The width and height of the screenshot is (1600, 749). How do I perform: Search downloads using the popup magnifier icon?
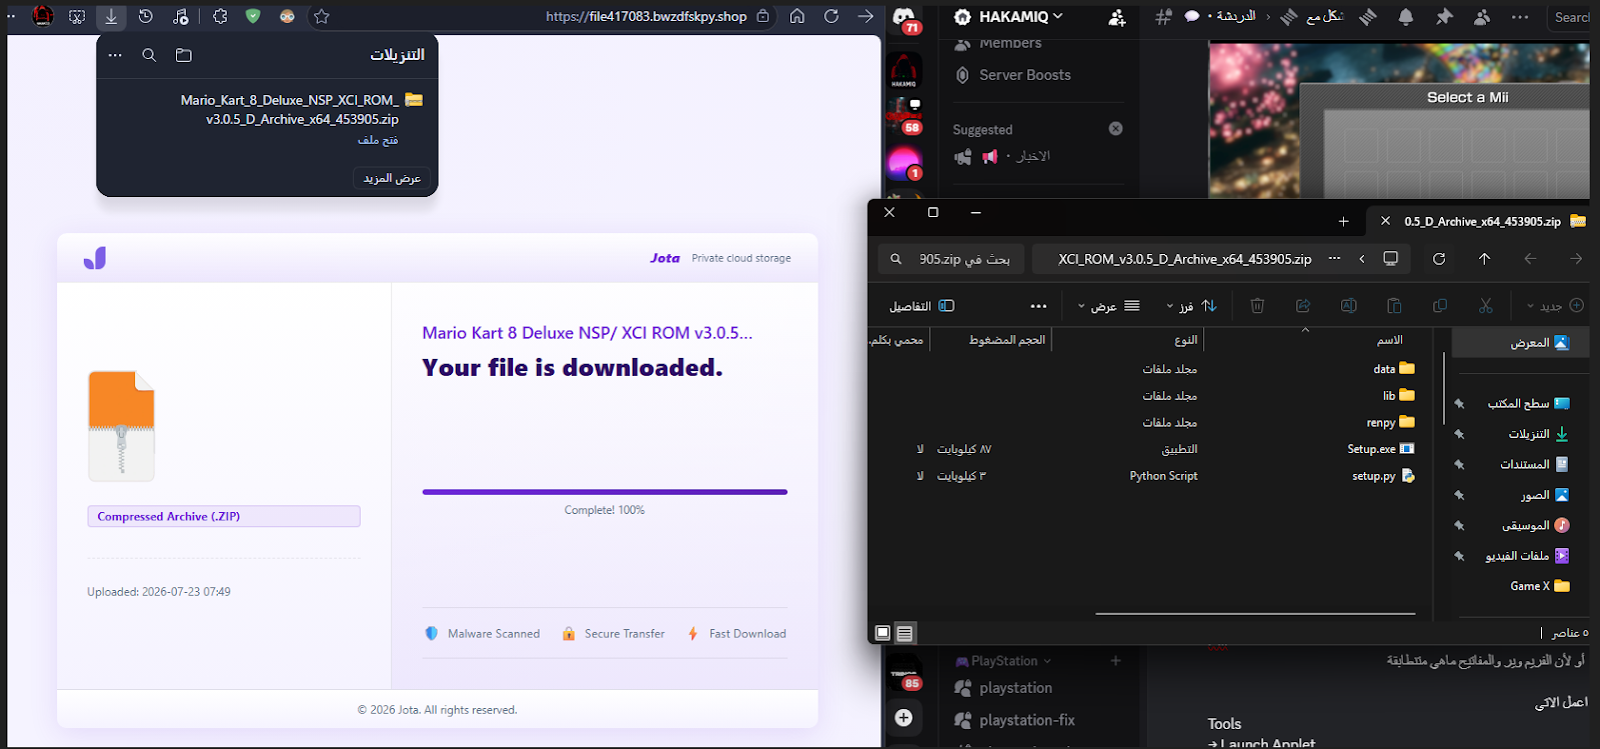149,55
